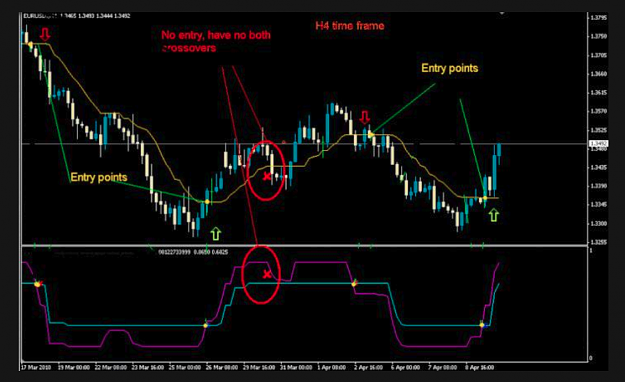
Task: Click the 8 Apr 16:00 time label
Action: click(x=480, y=367)
